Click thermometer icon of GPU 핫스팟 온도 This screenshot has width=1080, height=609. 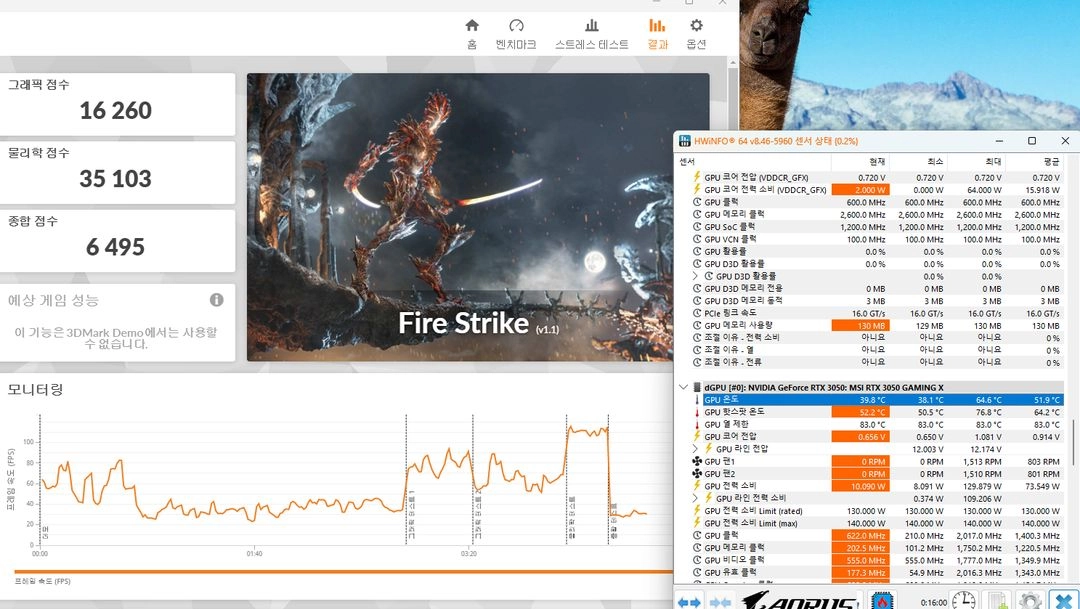pyautogui.click(x=697, y=412)
